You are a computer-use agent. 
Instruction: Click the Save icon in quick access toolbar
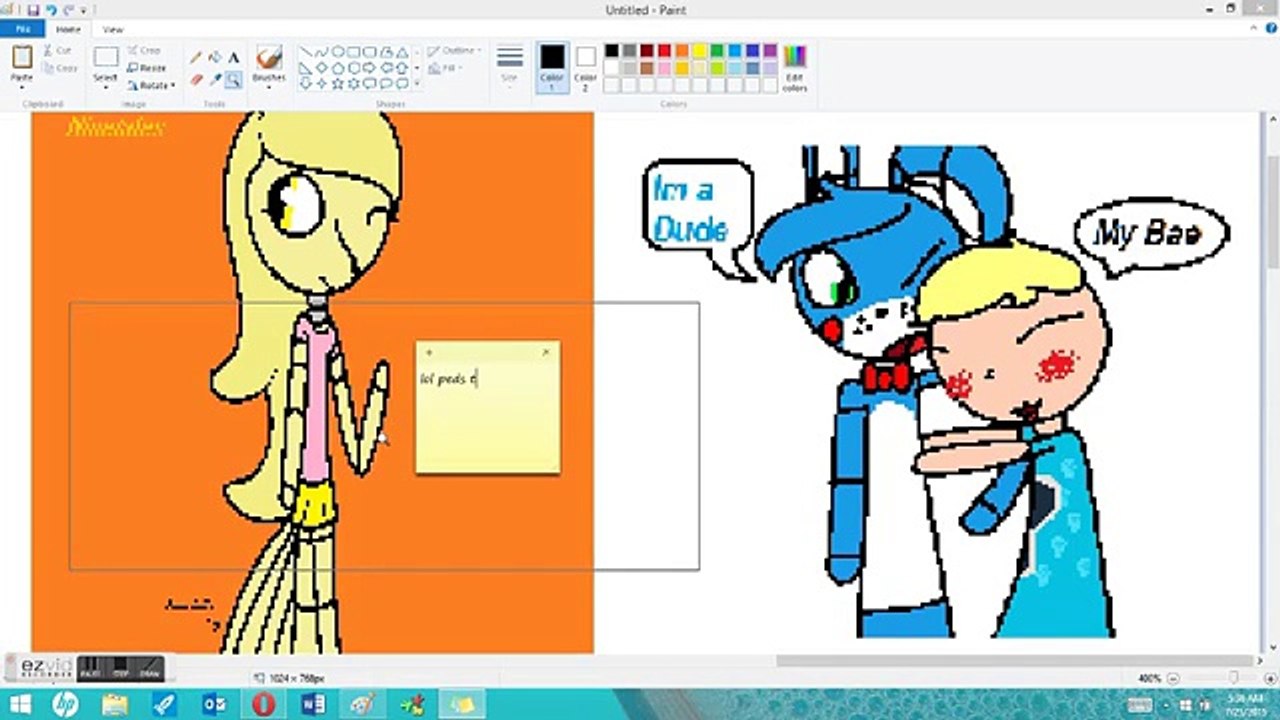[33, 9]
